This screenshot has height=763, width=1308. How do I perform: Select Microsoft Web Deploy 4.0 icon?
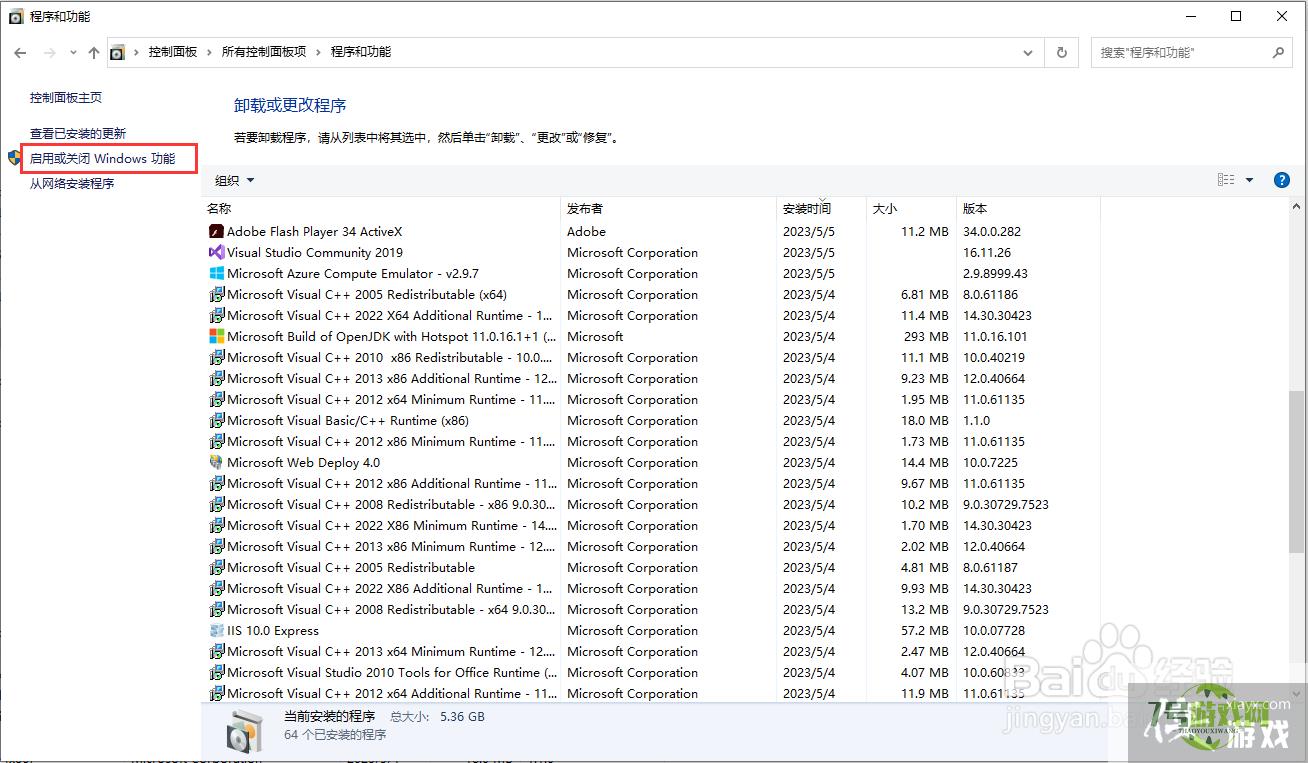click(216, 462)
